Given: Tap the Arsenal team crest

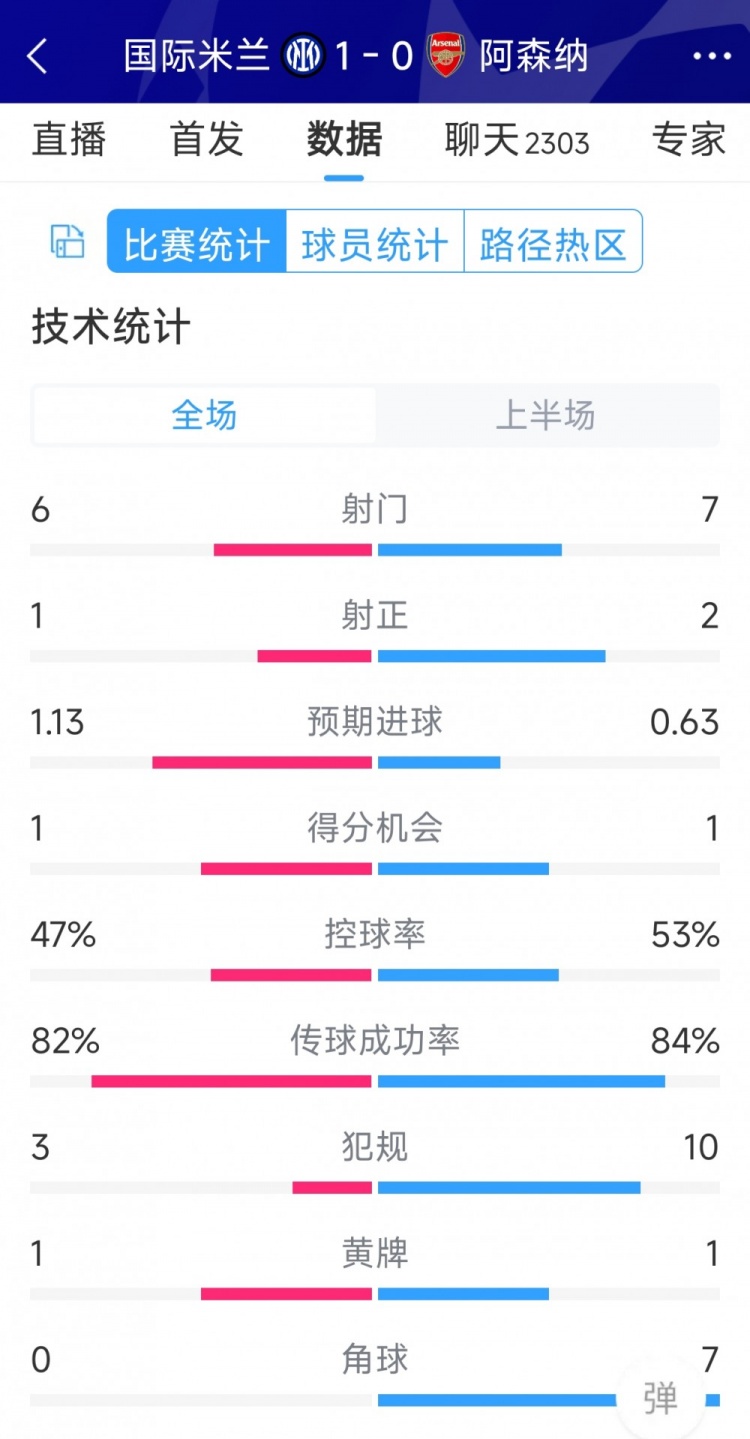Looking at the screenshot, I should point(446,55).
